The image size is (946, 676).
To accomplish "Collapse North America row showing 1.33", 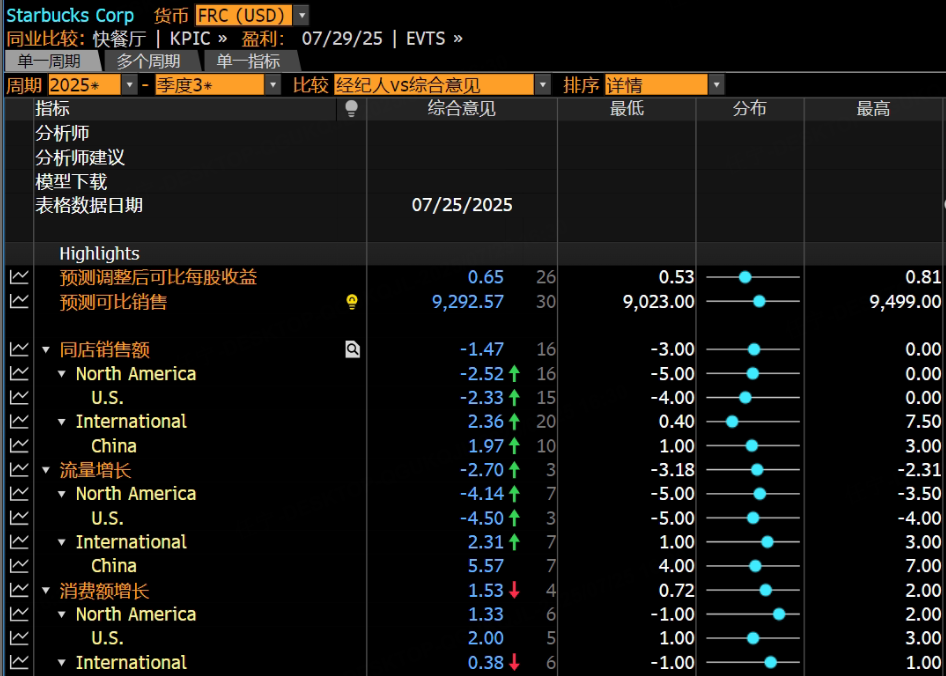I will pos(62,614).
